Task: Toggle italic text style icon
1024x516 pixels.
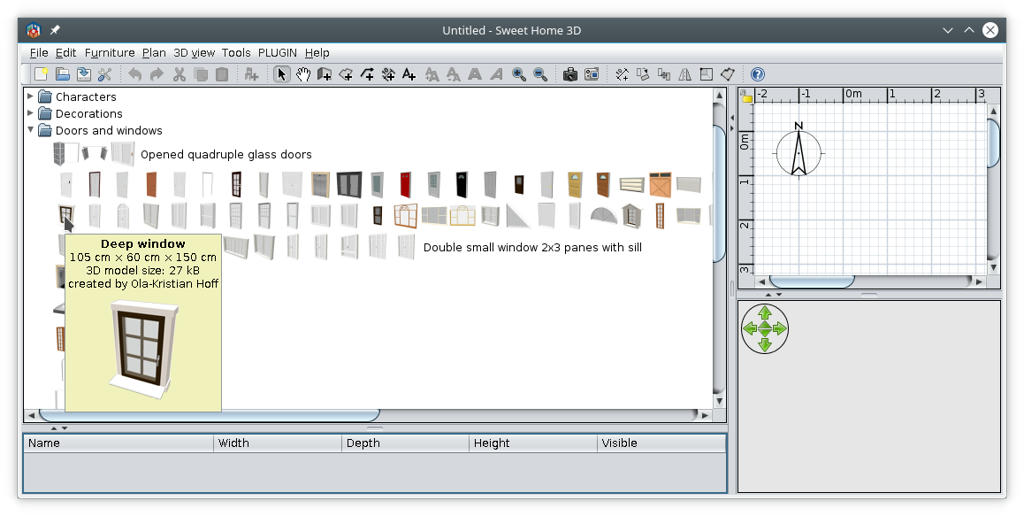Action: (496, 74)
